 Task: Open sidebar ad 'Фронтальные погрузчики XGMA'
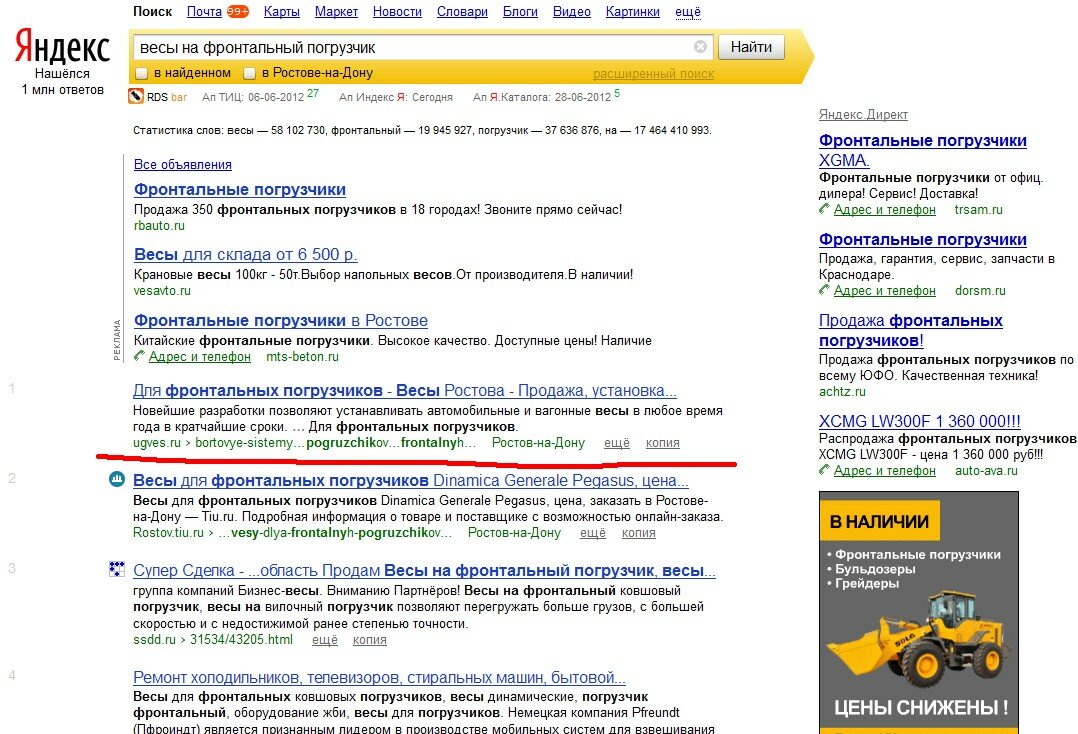923,150
